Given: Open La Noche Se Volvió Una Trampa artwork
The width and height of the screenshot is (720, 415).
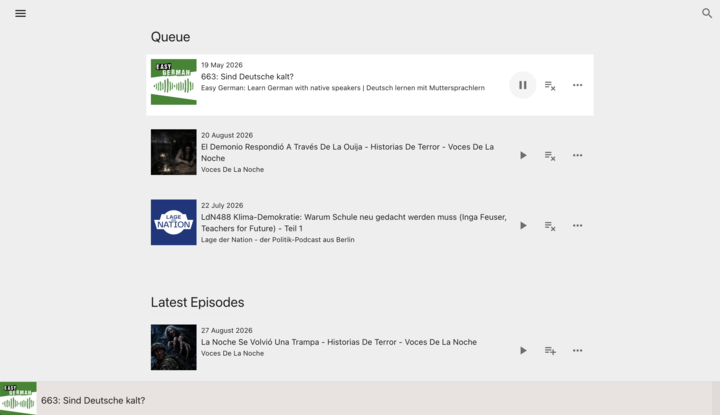Looking at the screenshot, I should click(x=174, y=347).
